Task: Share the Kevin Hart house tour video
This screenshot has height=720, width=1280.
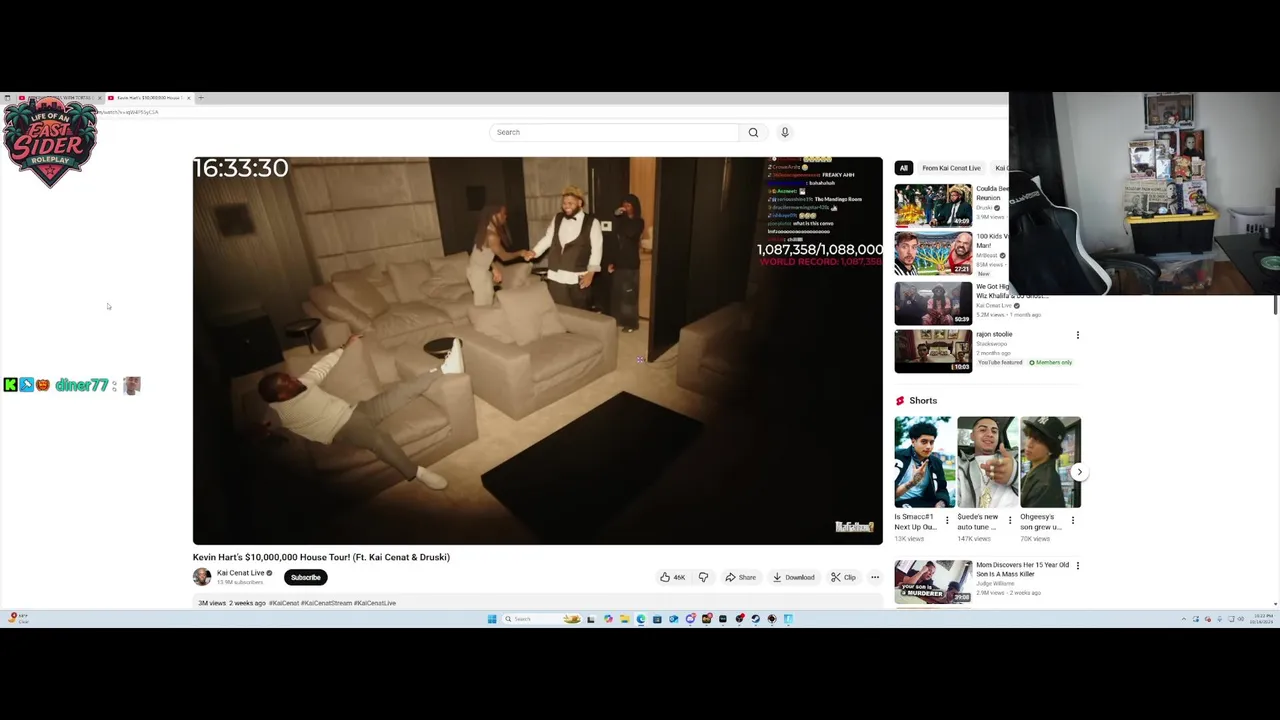Action: 741,577
